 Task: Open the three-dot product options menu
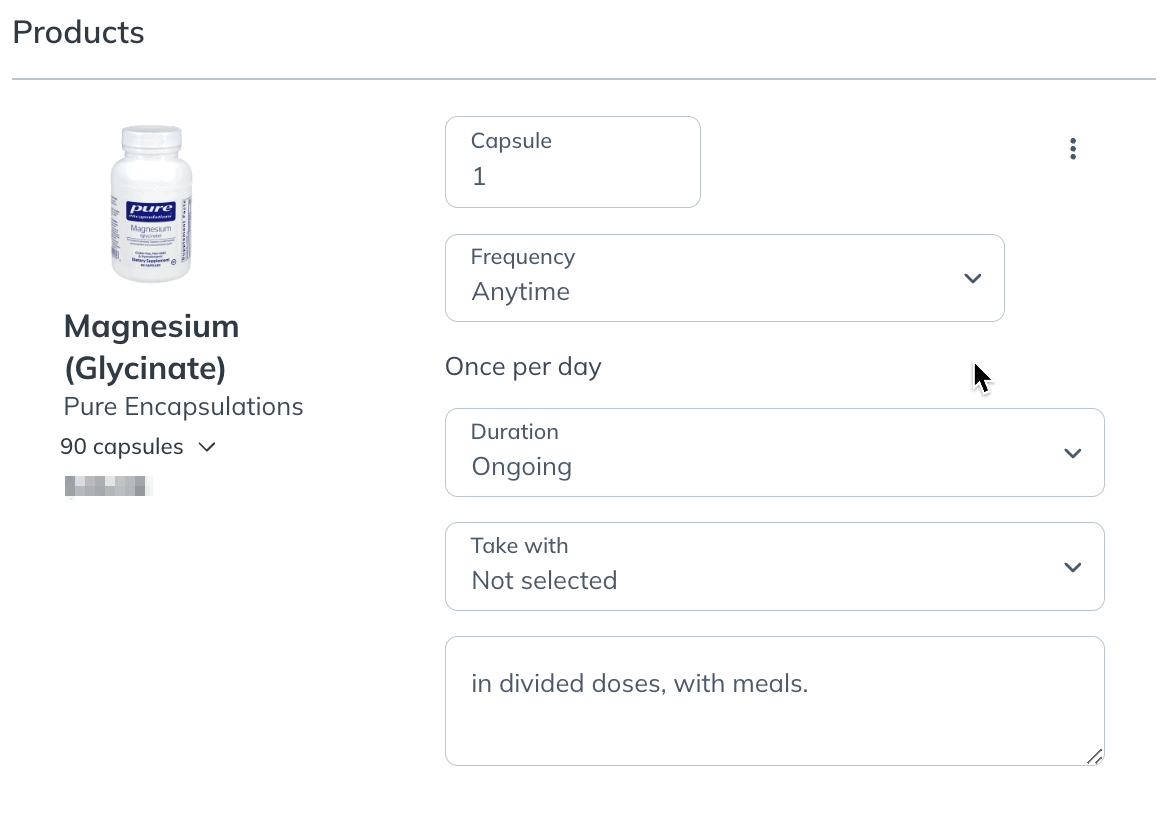point(1072,149)
